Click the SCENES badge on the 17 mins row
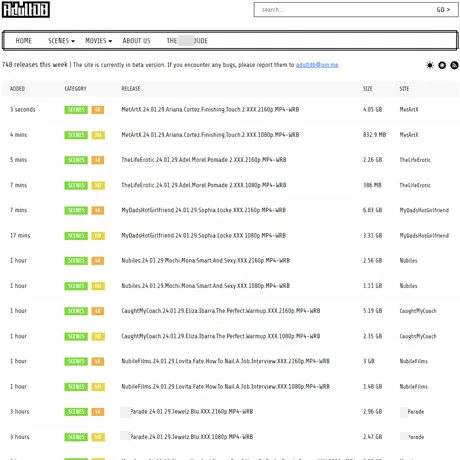460x460 pixels. (76, 236)
